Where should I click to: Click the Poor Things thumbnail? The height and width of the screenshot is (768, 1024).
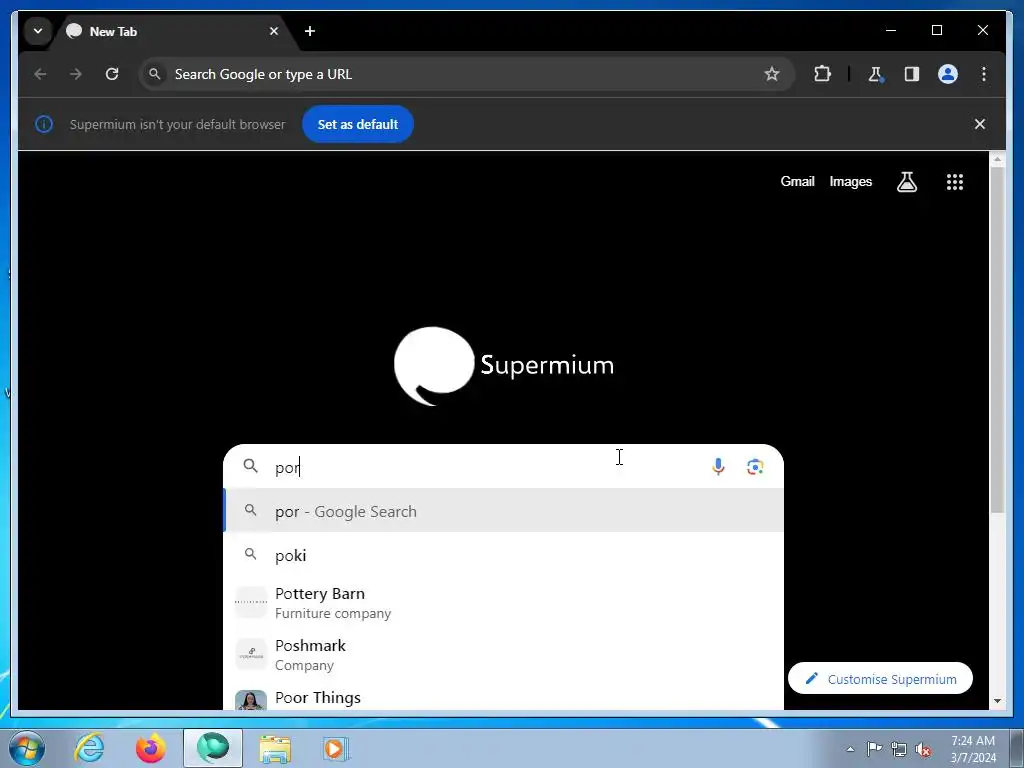coord(251,699)
